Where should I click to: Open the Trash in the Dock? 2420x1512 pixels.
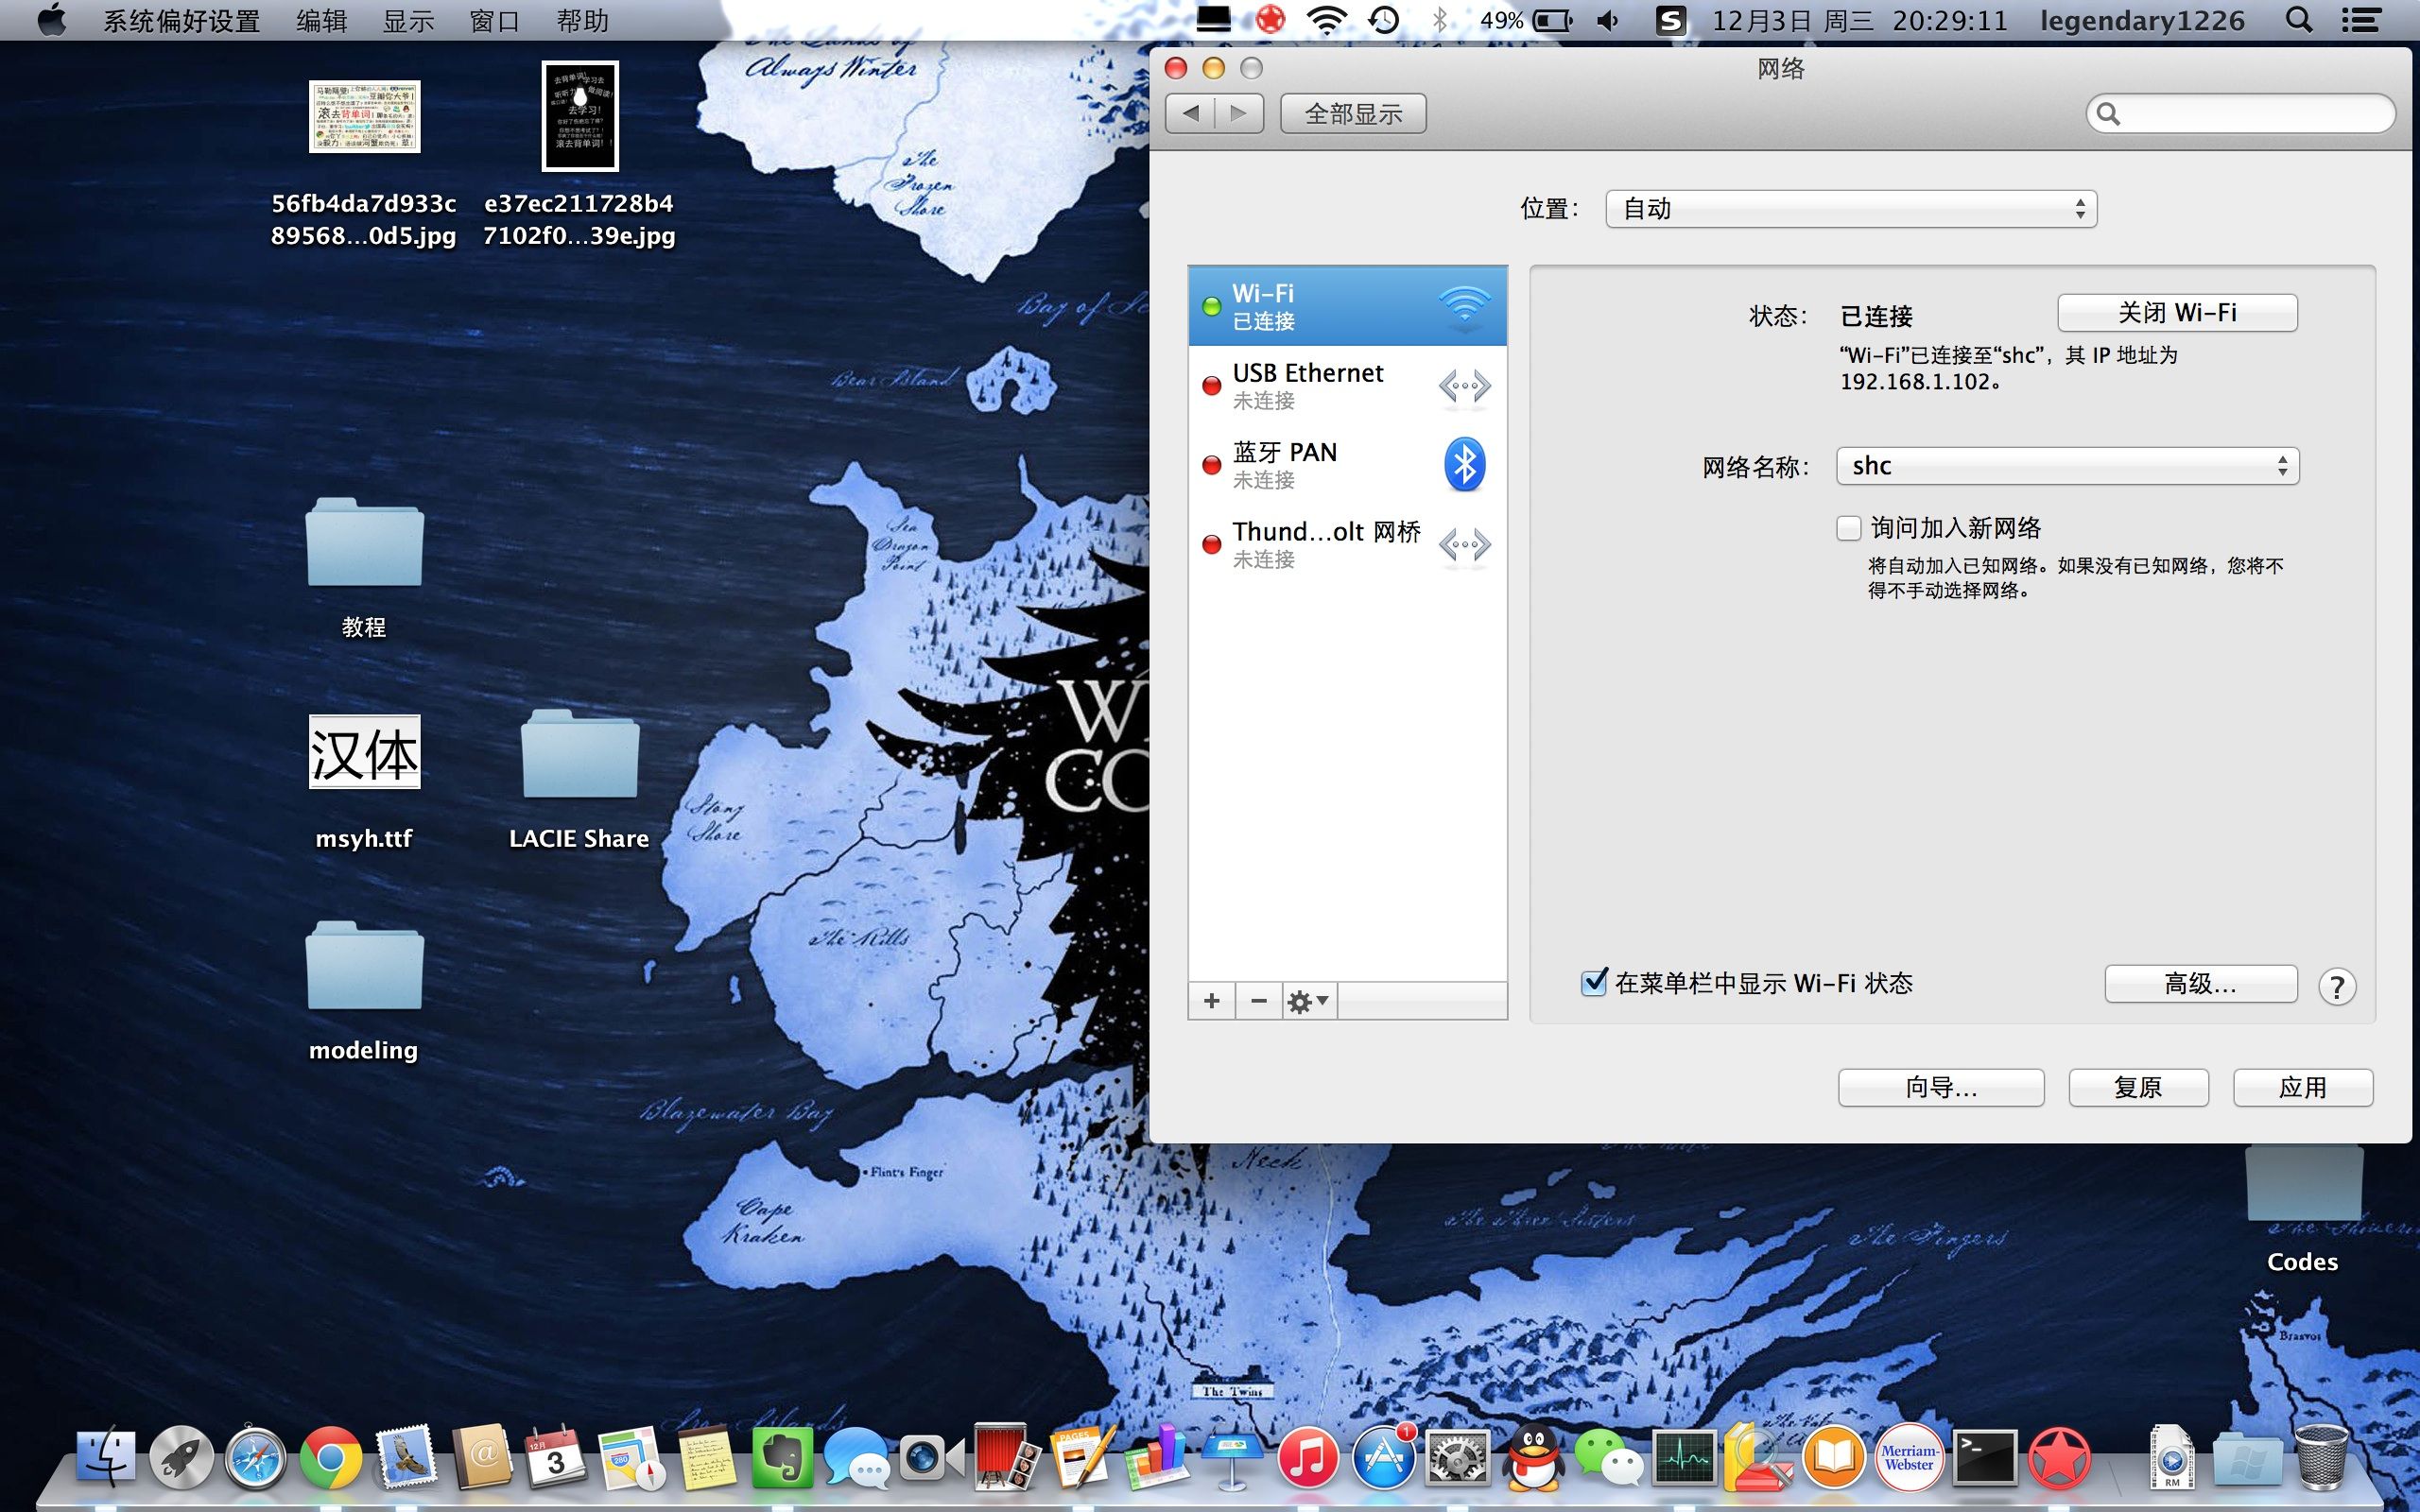click(x=2321, y=1457)
